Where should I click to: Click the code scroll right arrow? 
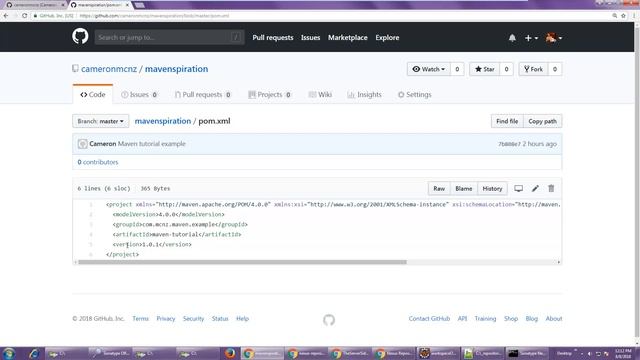[559, 262]
